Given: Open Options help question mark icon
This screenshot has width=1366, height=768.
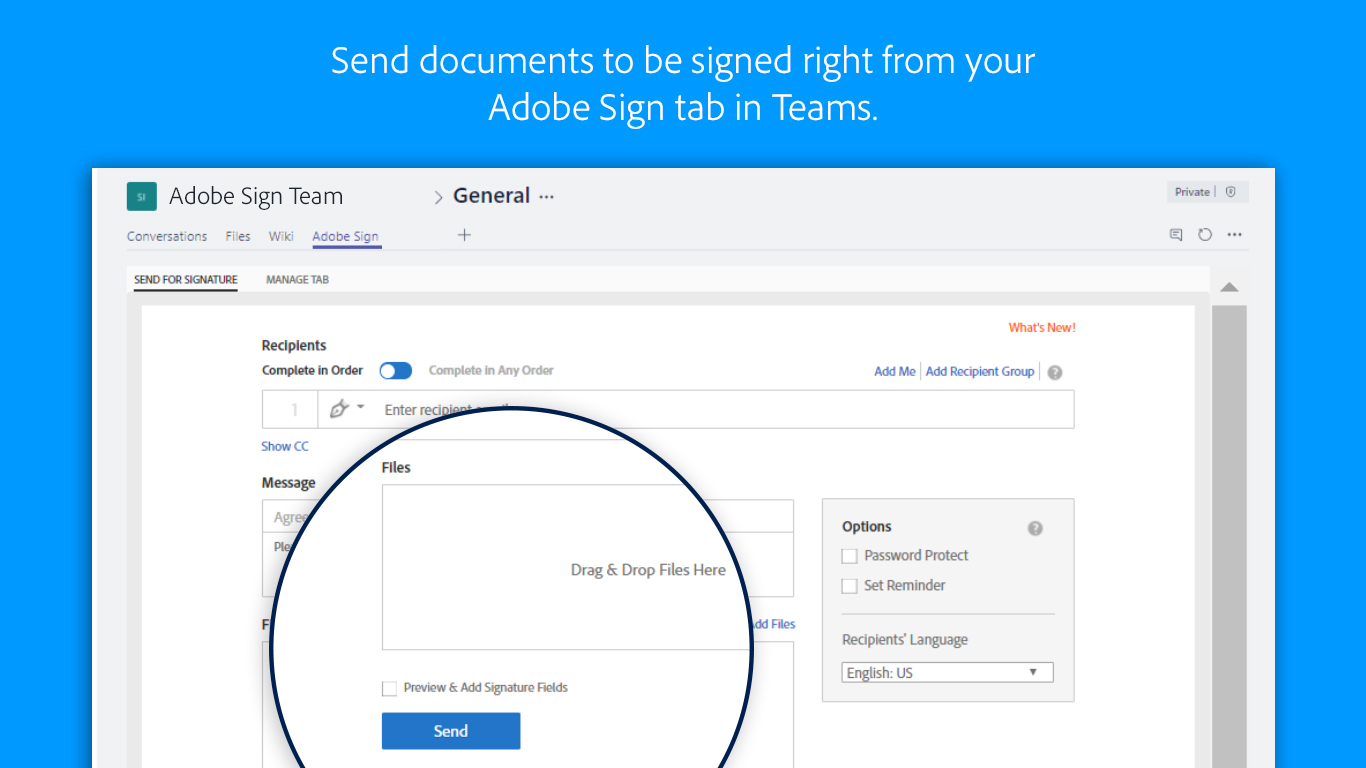Looking at the screenshot, I should click(x=1035, y=528).
